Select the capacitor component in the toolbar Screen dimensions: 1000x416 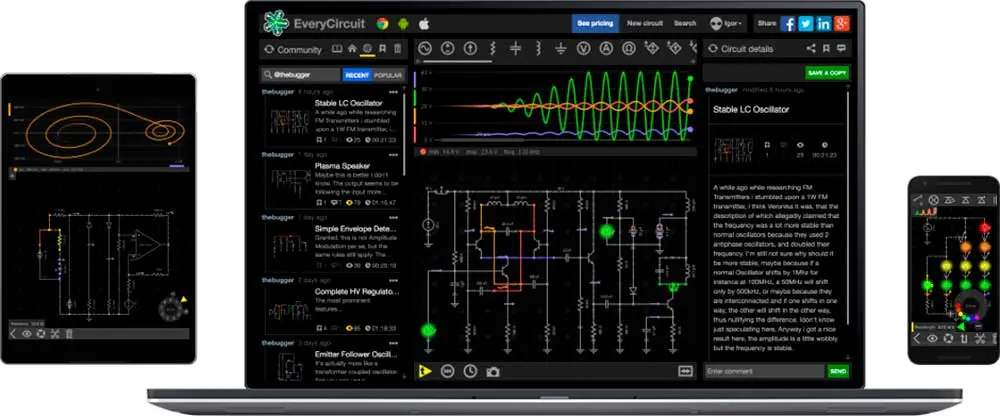click(x=516, y=48)
